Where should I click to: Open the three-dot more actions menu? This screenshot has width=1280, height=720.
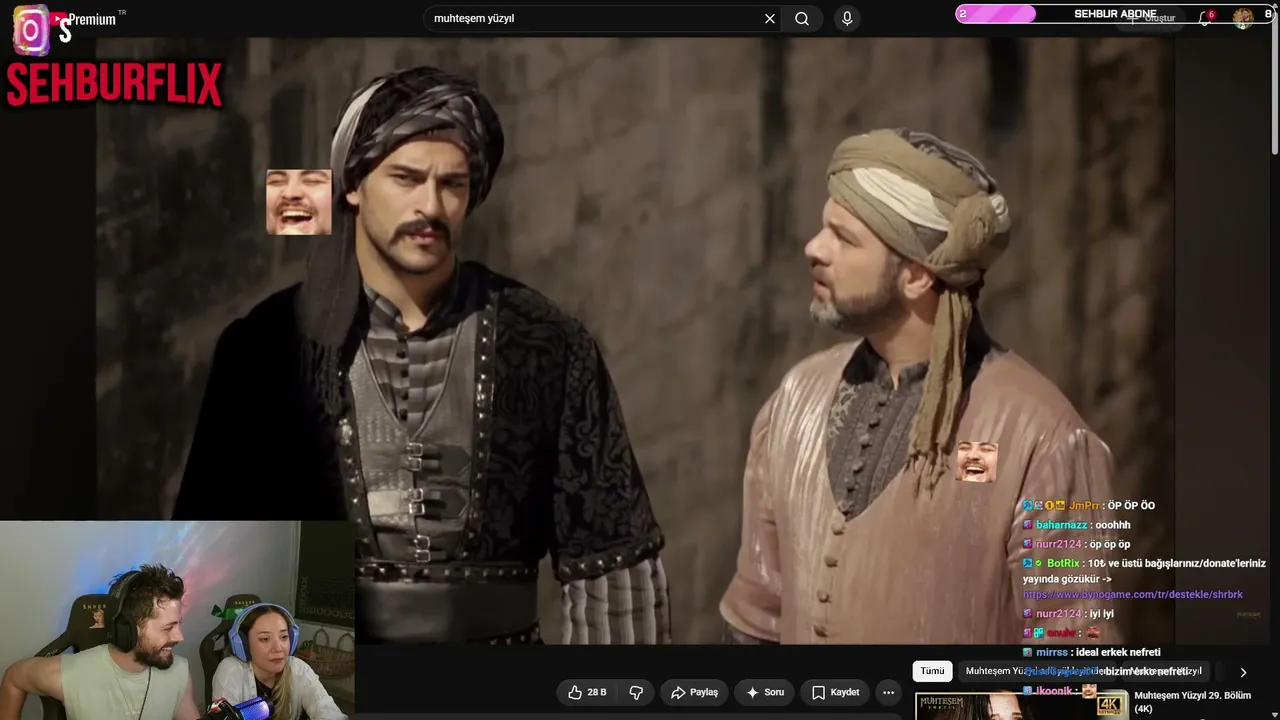click(888, 692)
